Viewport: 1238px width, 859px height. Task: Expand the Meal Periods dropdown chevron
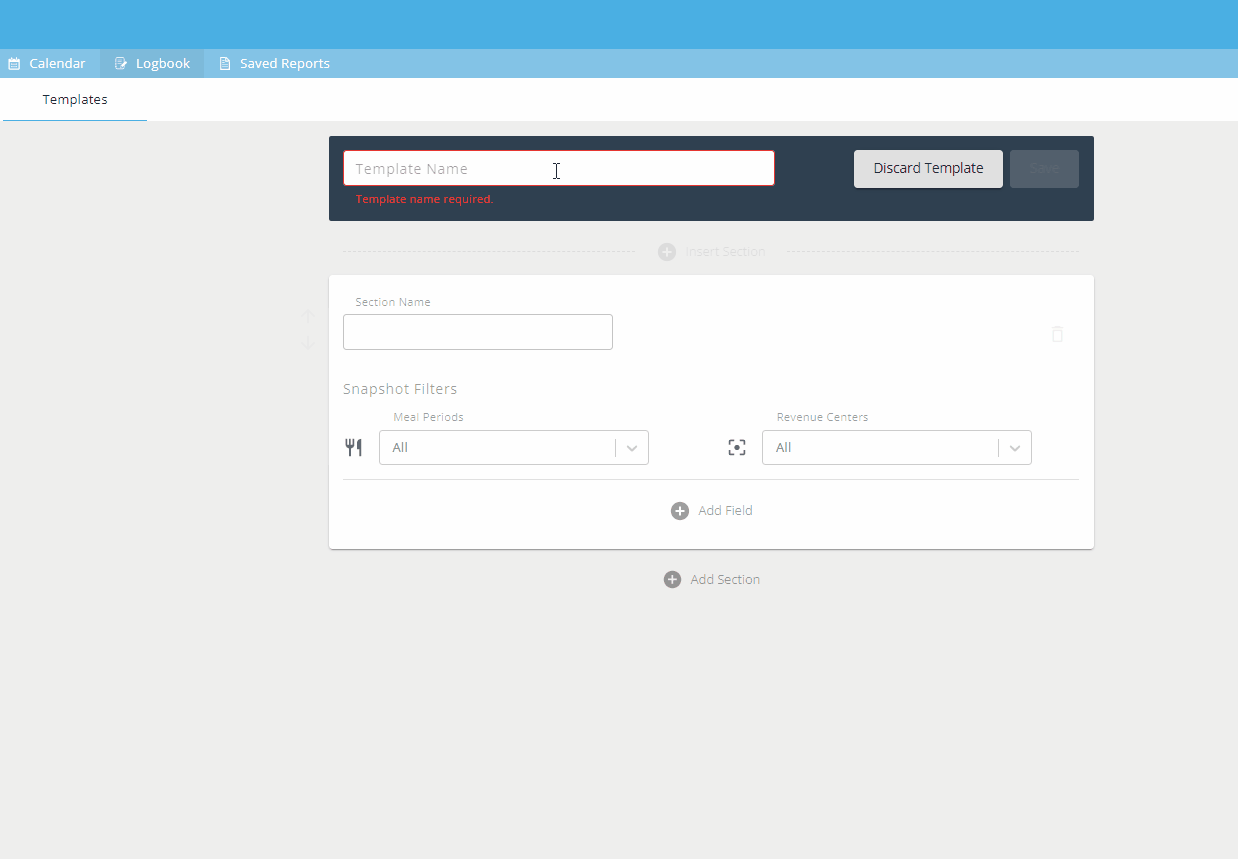coord(632,448)
